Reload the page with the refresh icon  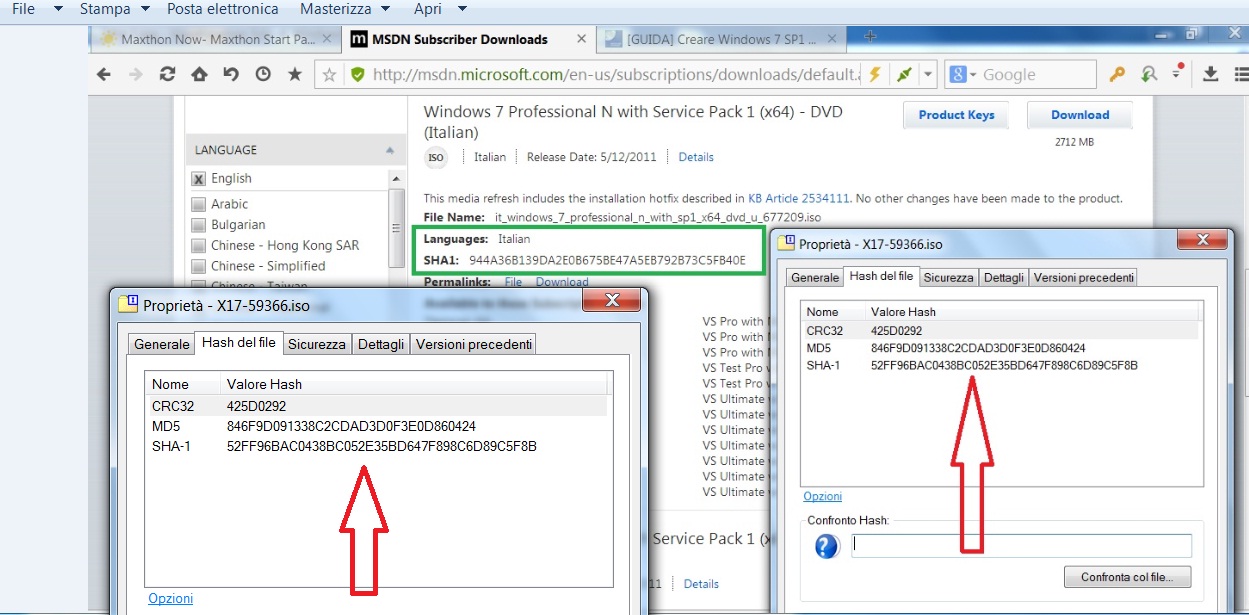coord(167,74)
